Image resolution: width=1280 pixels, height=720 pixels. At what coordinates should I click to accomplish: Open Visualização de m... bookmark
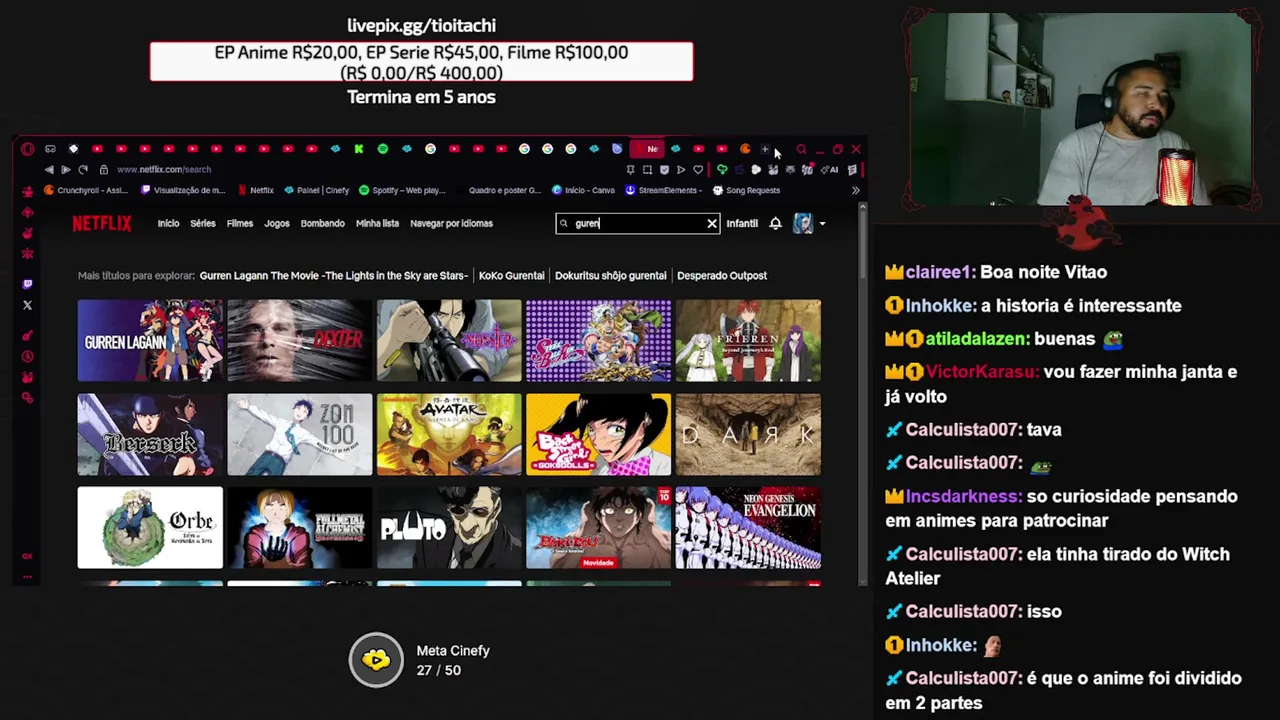(x=183, y=190)
